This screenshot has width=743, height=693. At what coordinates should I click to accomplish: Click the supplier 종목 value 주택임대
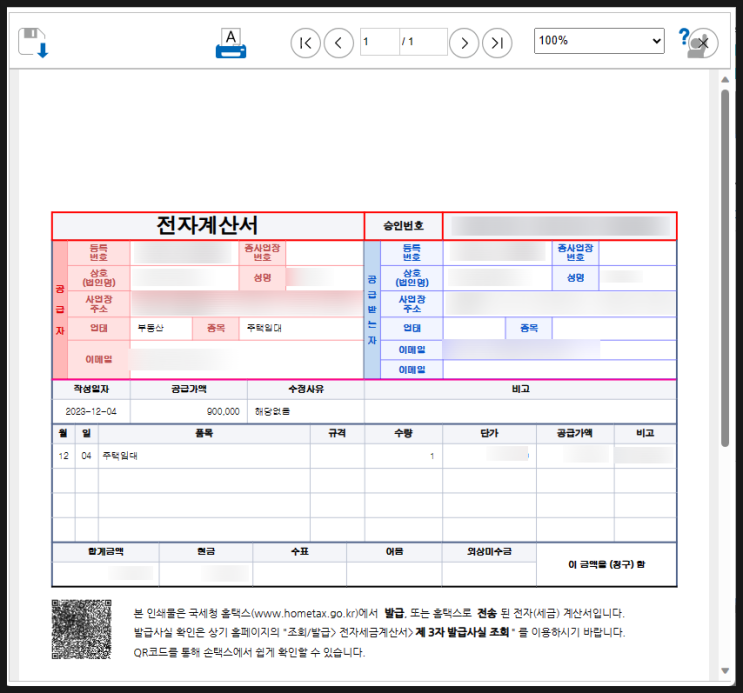click(x=264, y=328)
